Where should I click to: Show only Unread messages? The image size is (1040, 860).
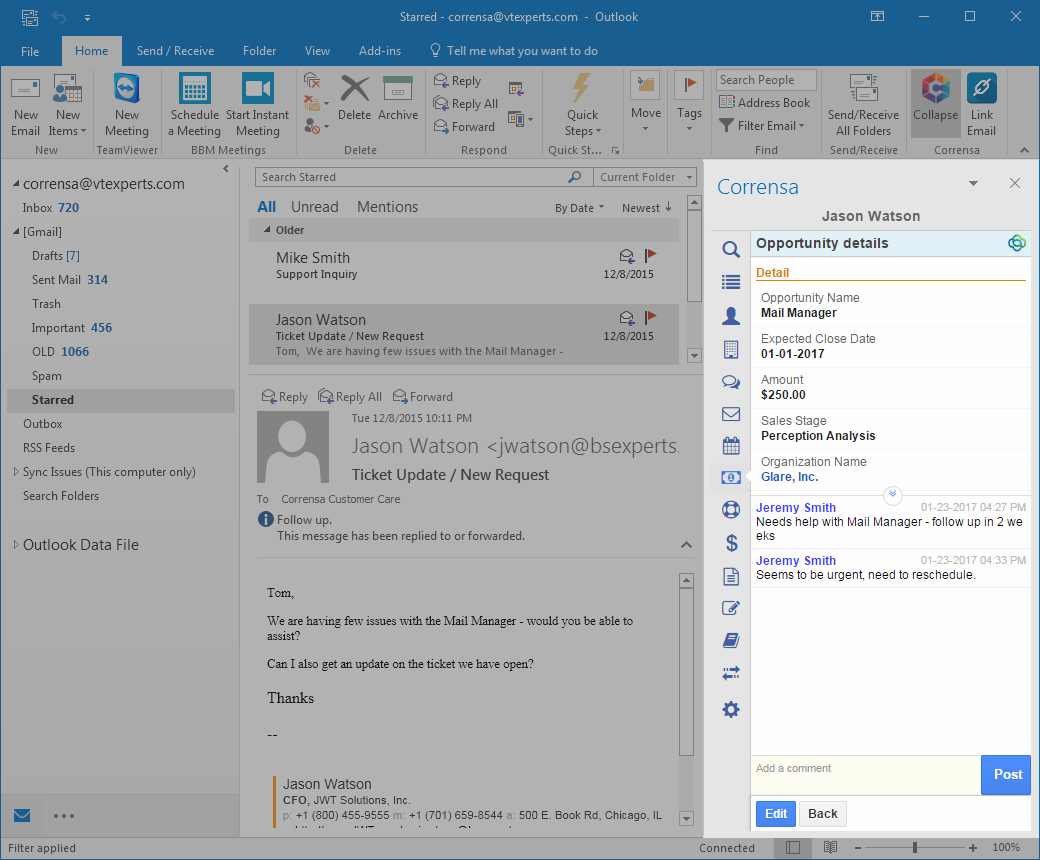(314, 207)
